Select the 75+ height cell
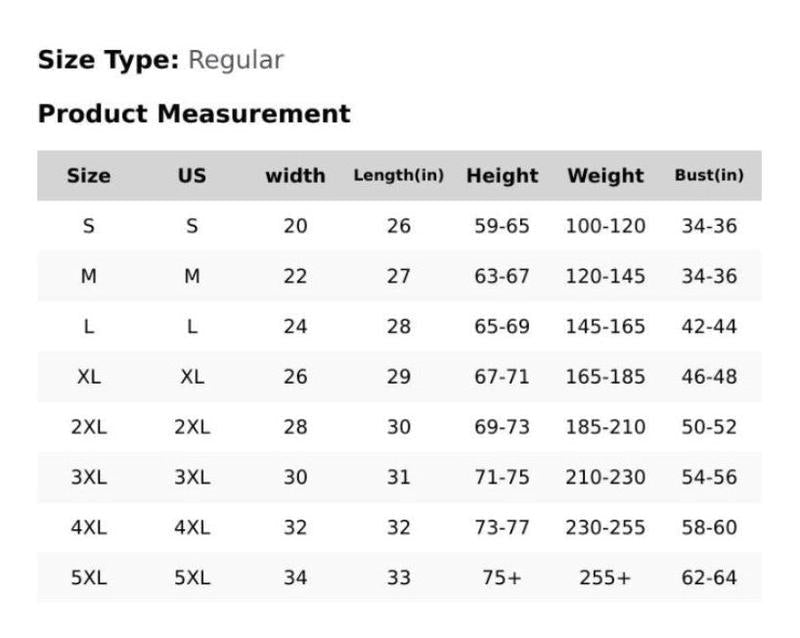The width and height of the screenshot is (800, 638). [x=502, y=578]
